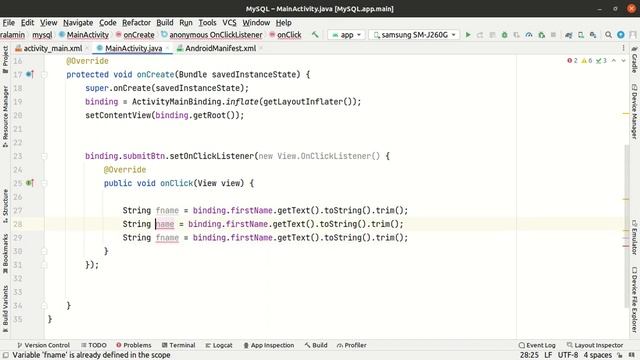Viewport: 640px width, 360px height.
Task: Open the Version Control tool window
Action: click(x=43, y=345)
